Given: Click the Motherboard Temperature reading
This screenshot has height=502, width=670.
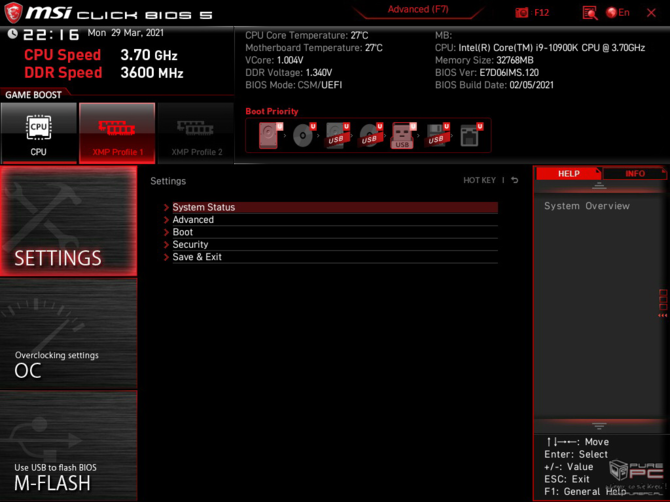Looking at the screenshot, I should coord(314,48).
